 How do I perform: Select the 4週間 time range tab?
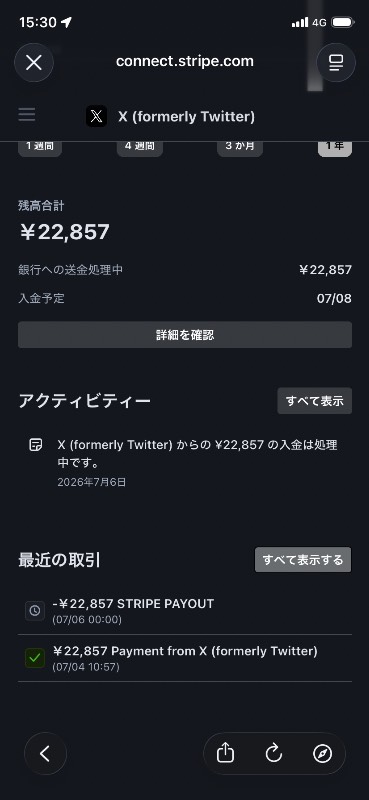[140, 147]
